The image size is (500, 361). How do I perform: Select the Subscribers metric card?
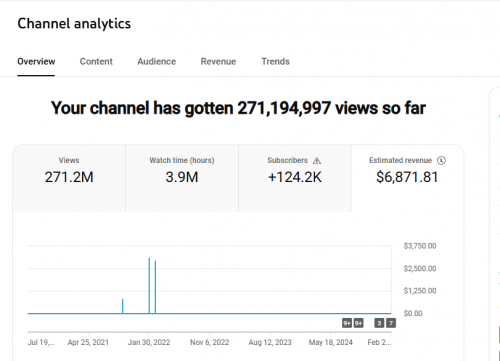[295, 178]
